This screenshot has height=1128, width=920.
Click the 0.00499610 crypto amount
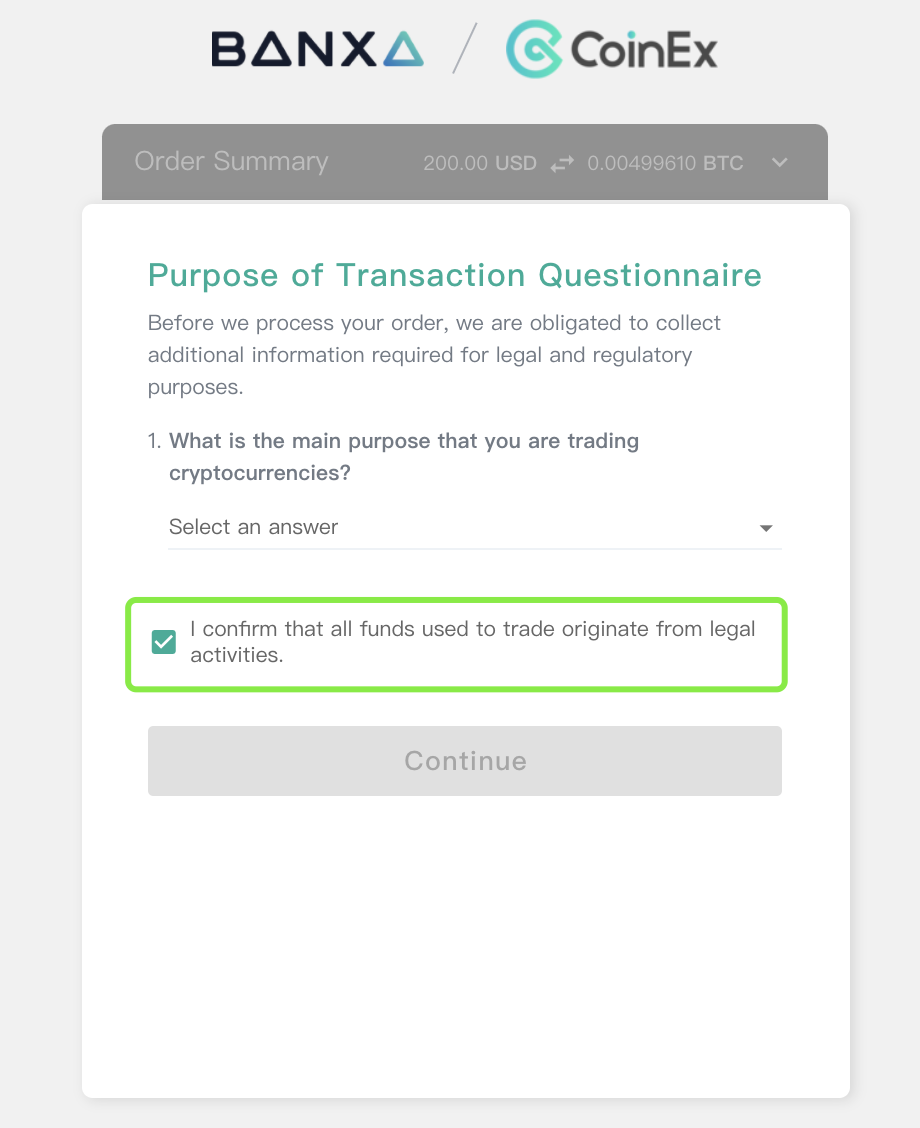pos(641,163)
